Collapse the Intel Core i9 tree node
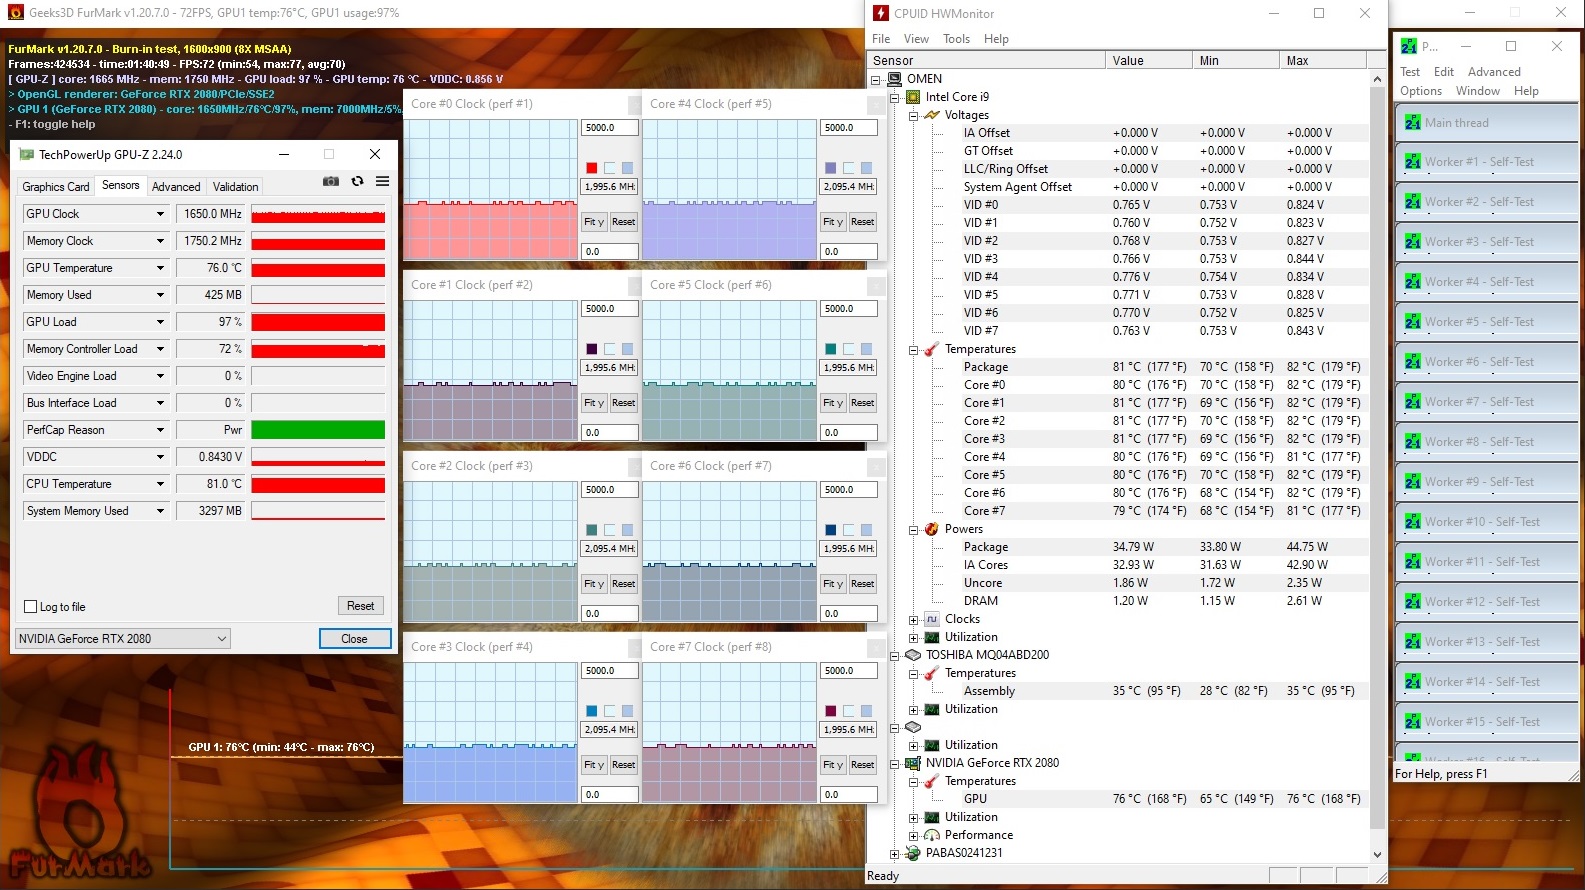The height and width of the screenshot is (890, 1585). pos(895,97)
